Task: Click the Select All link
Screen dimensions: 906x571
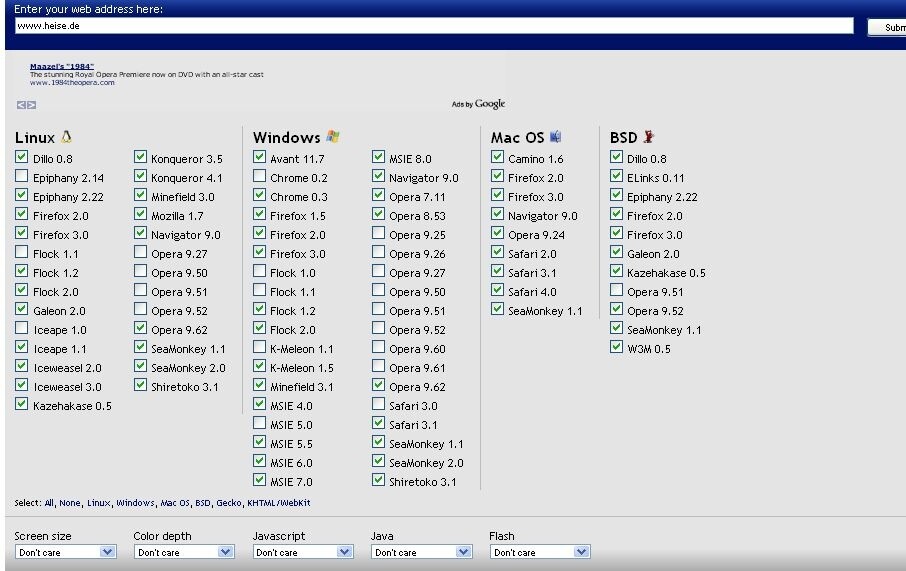Action: [x=49, y=503]
